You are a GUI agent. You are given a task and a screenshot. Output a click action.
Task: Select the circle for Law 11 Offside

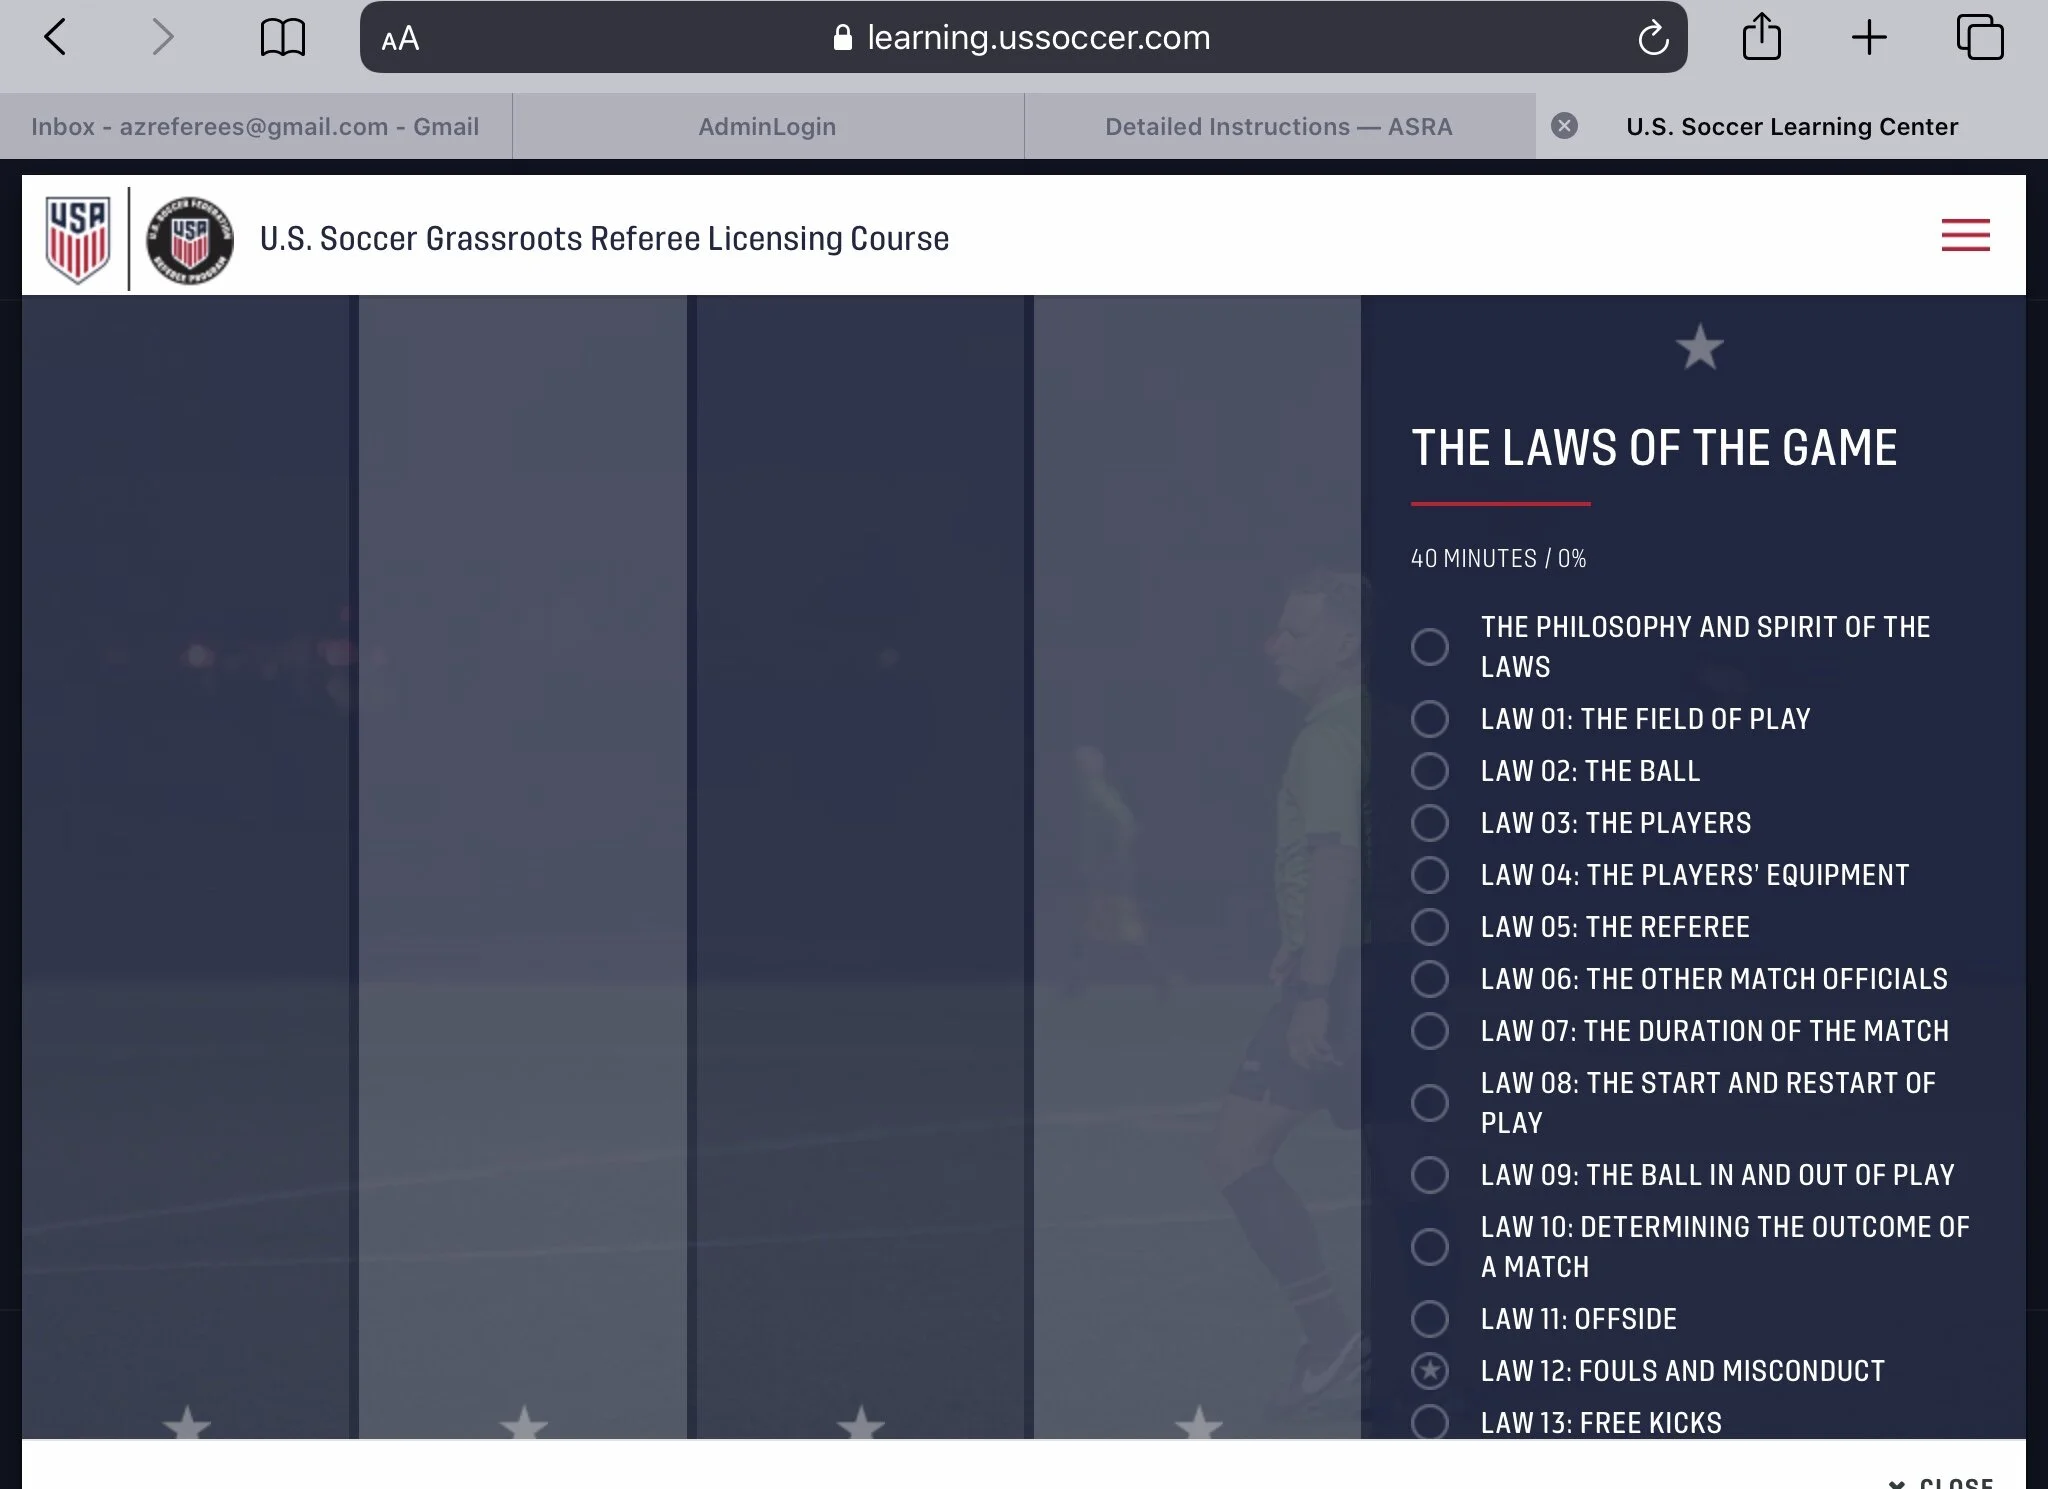pos(1430,1319)
